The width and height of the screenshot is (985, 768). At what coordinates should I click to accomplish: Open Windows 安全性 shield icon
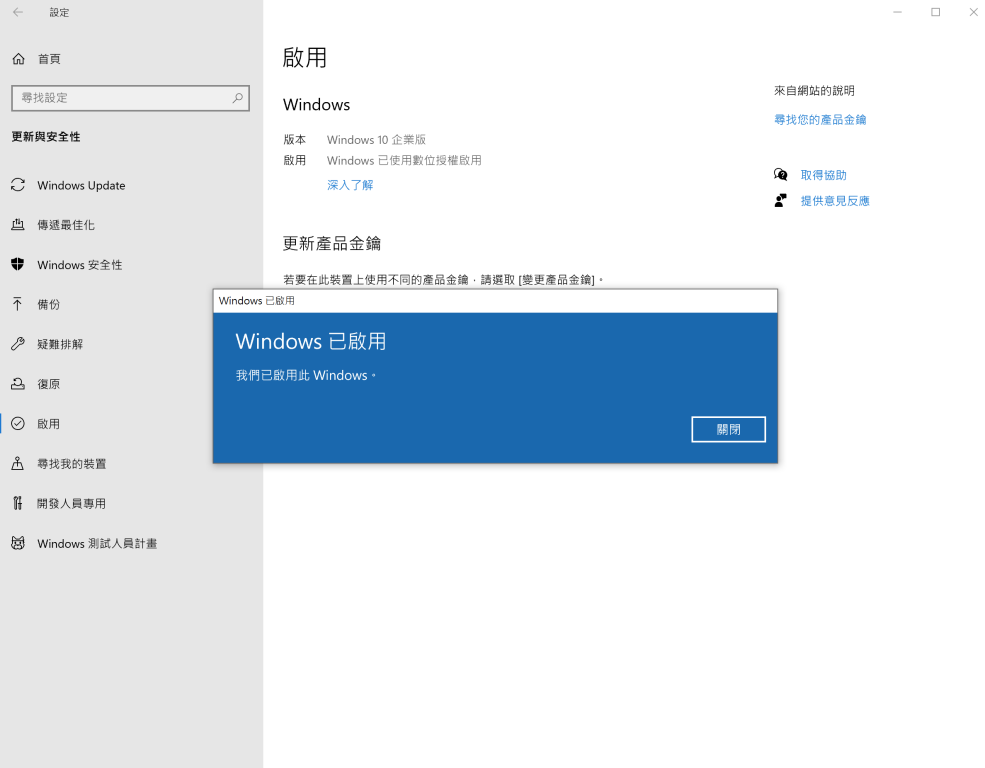pyautogui.click(x=18, y=265)
